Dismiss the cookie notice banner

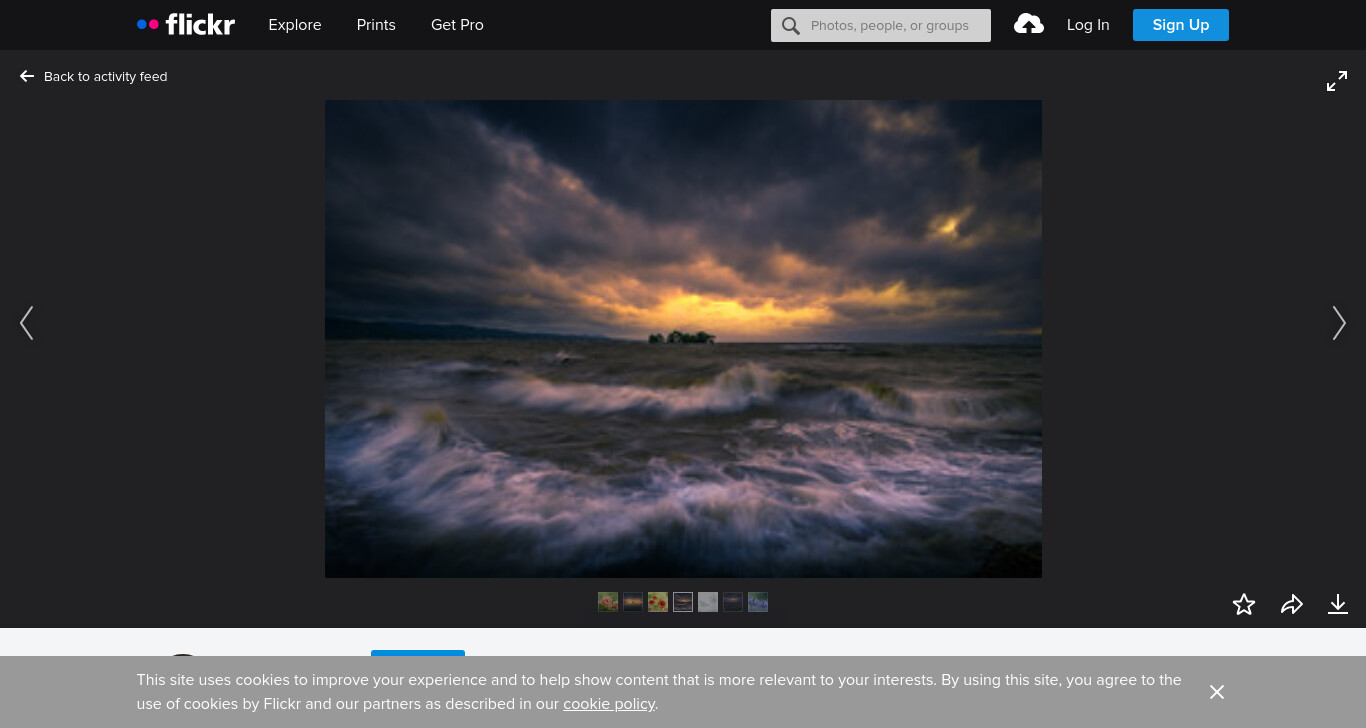point(1217,692)
